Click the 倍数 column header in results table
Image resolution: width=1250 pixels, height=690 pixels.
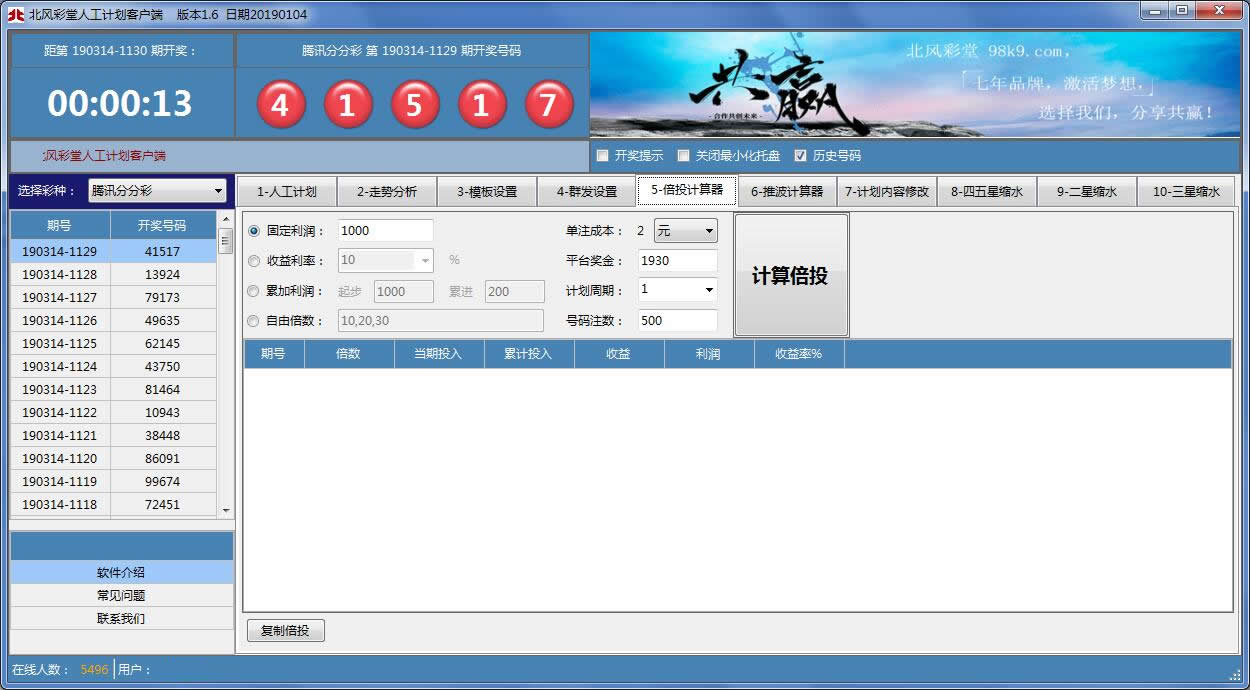click(349, 354)
